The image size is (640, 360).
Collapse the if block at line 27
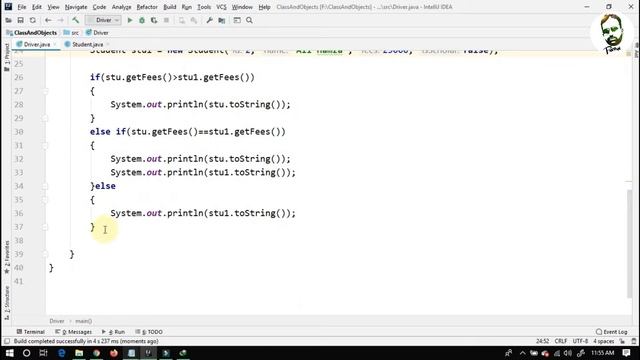tap(45, 91)
